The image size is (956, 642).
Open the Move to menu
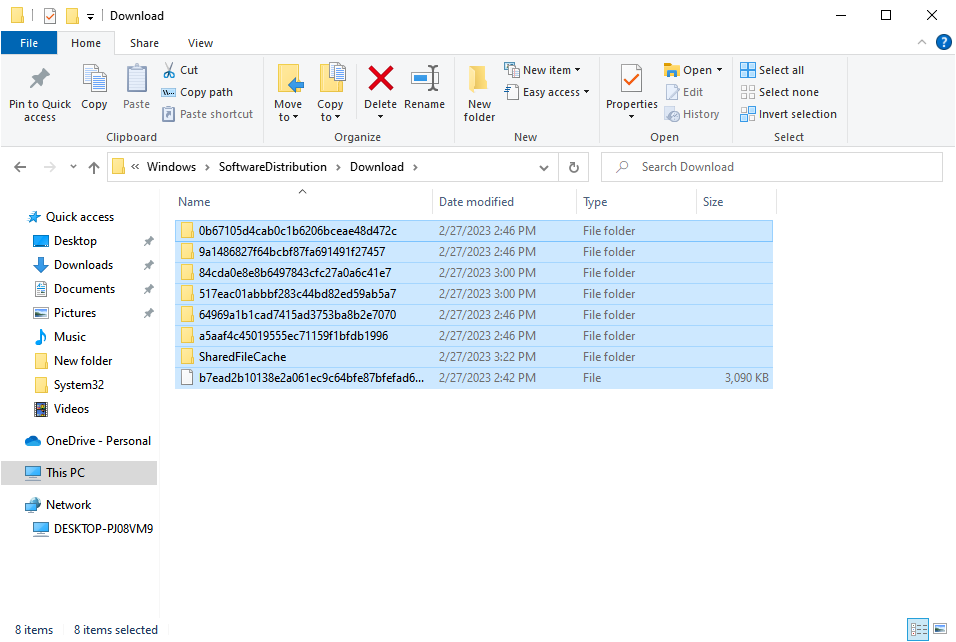(288, 93)
